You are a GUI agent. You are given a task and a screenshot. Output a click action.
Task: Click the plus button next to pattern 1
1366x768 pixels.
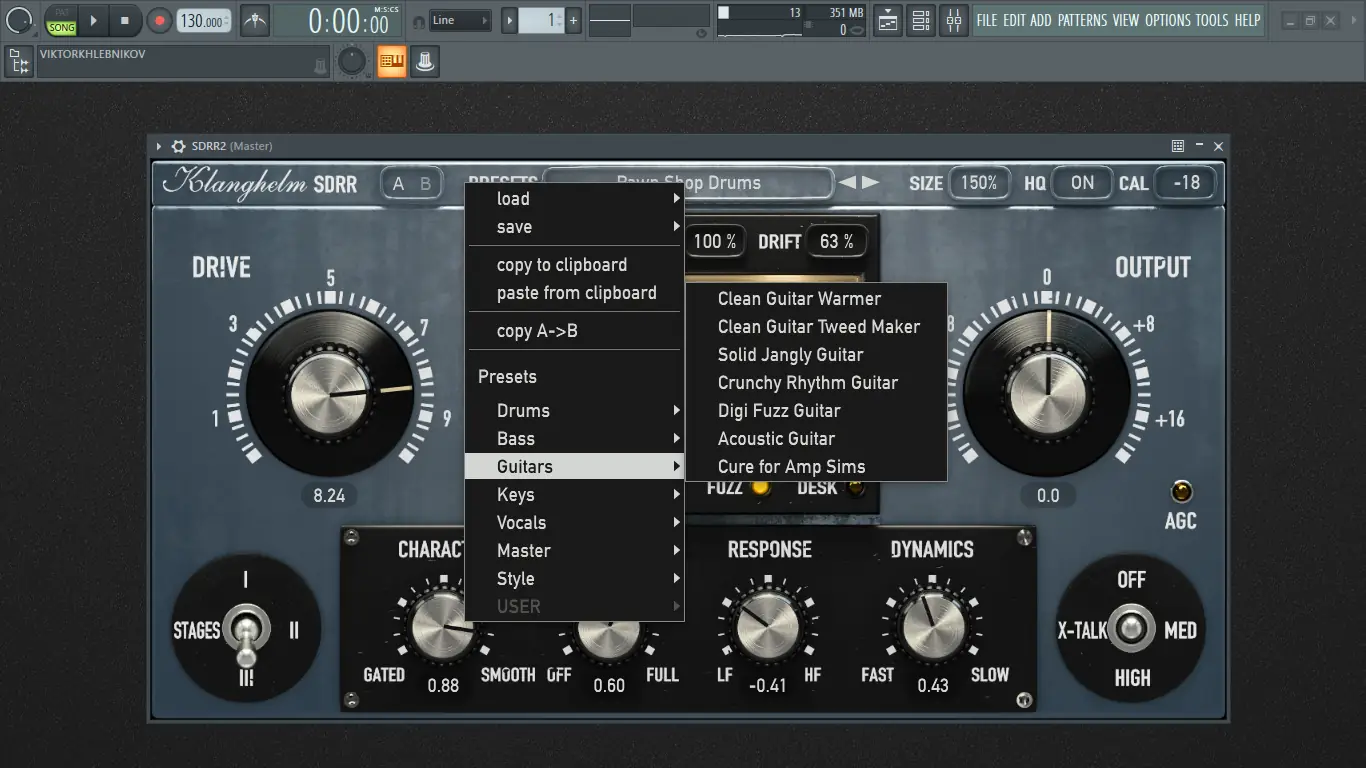pos(573,20)
